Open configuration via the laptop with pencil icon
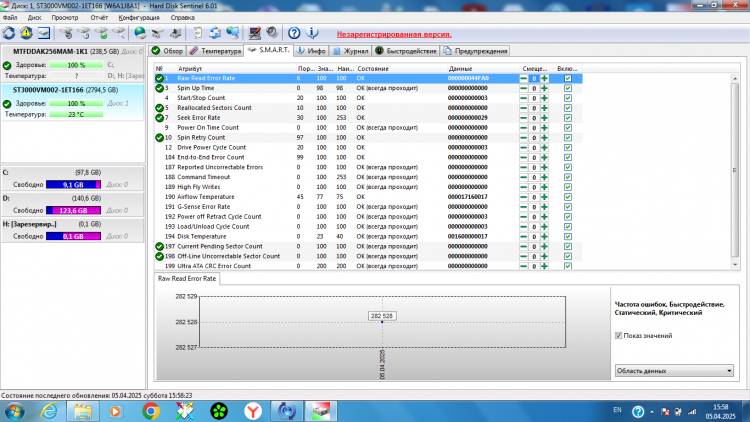The image size is (750, 422). coord(255,33)
